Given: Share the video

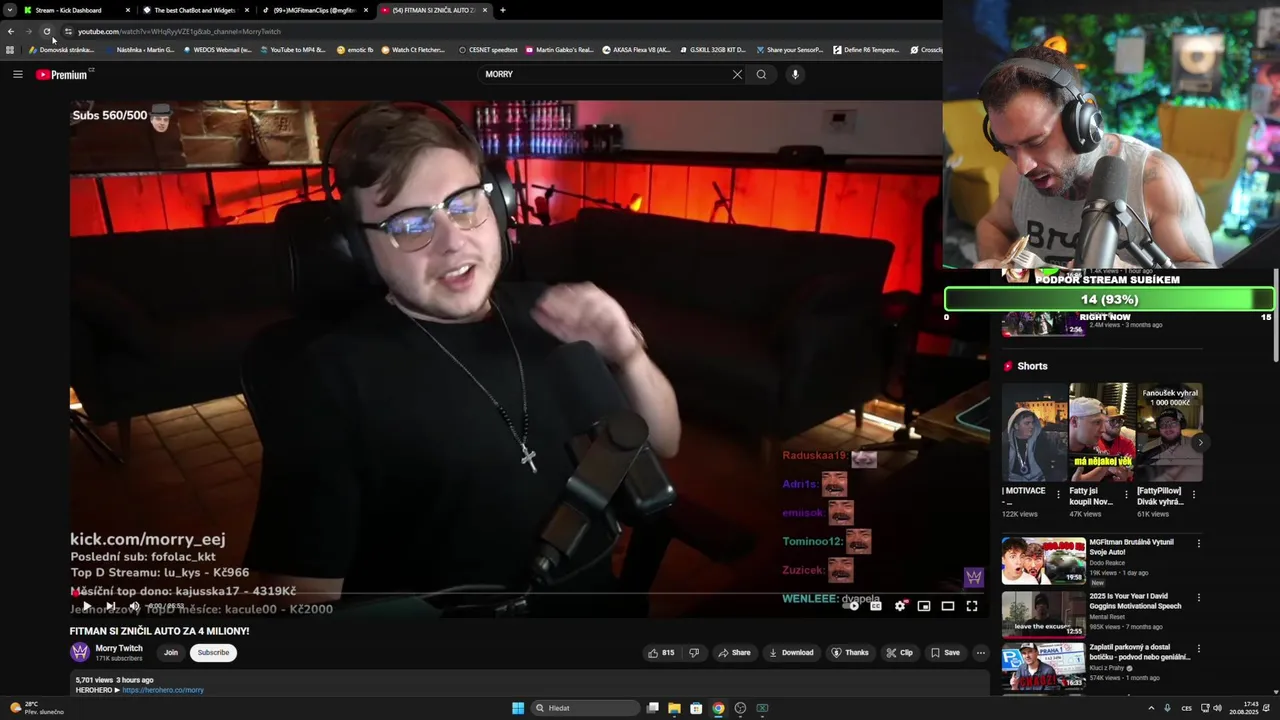Looking at the screenshot, I should click(x=734, y=653).
